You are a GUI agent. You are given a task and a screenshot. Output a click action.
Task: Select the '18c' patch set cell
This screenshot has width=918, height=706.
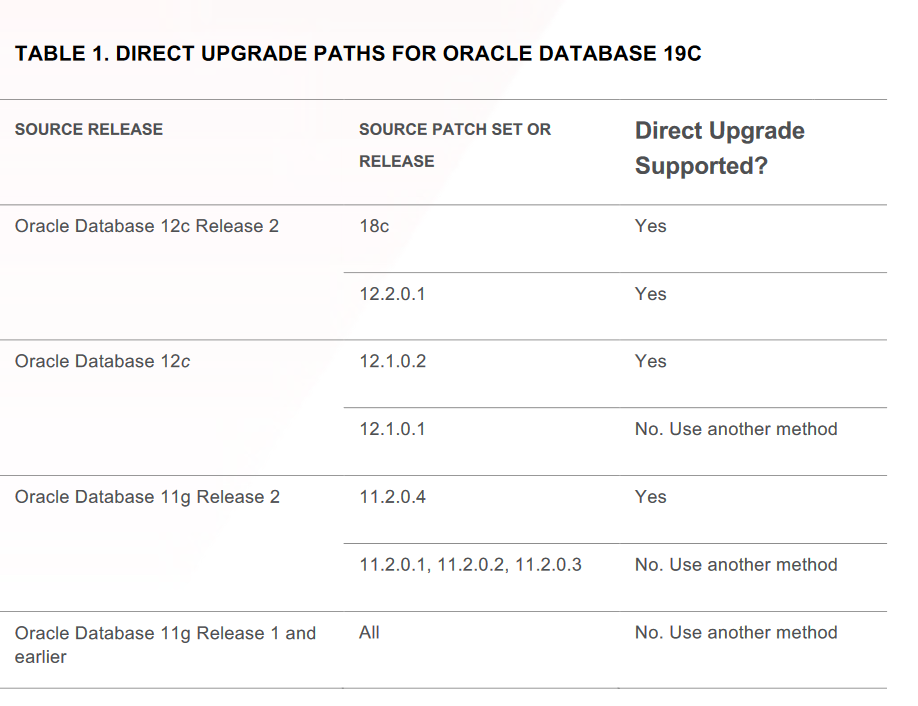pos(374,226)
